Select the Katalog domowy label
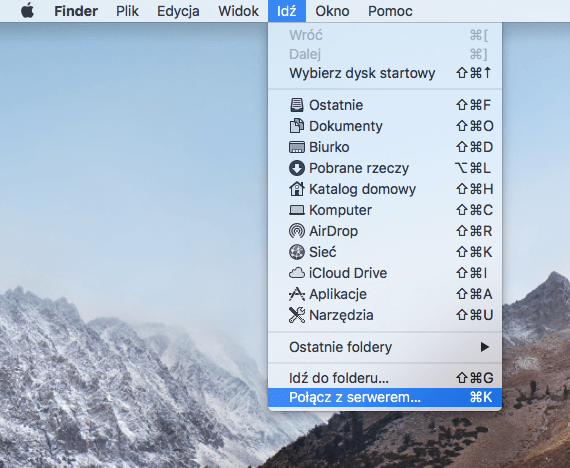The image size is (570, 468). (362, 189)
